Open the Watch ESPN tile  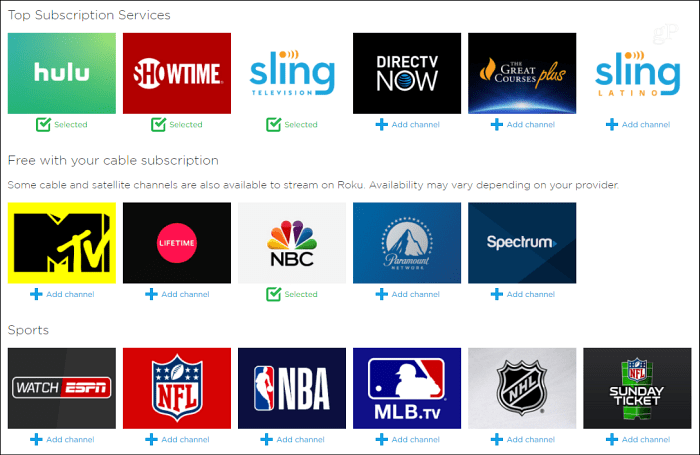(x=62, y=388)
